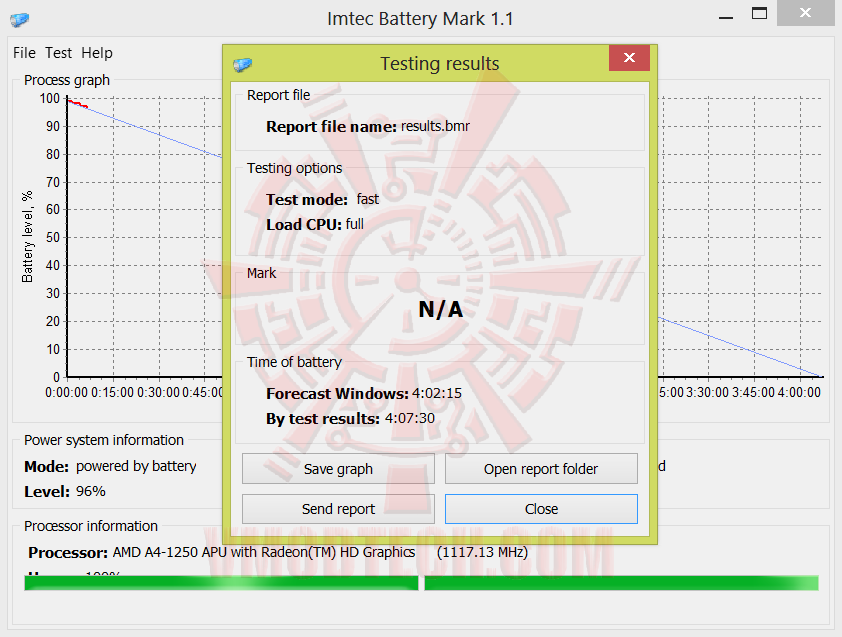Screen dimensions: 842x637
Task: Click the report file name results.bmr
Action: click(x=435, y=126)
